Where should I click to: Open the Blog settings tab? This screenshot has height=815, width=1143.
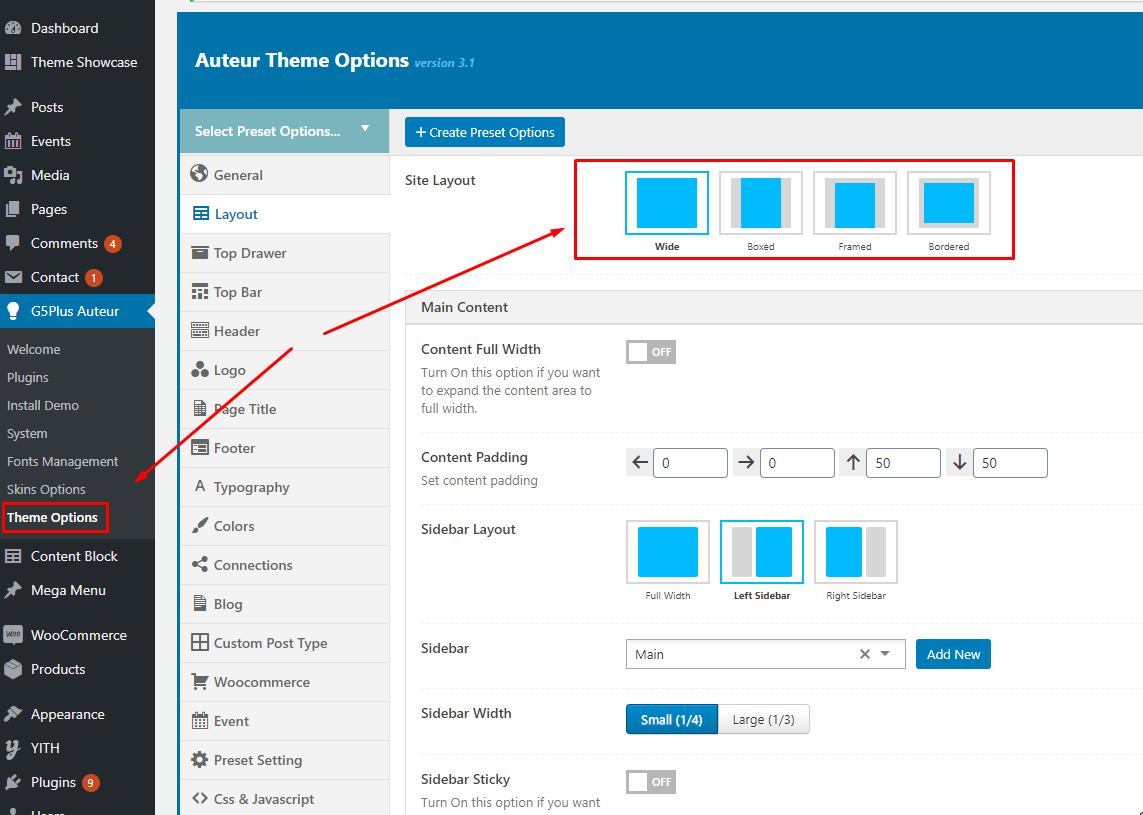coord(284,604)
